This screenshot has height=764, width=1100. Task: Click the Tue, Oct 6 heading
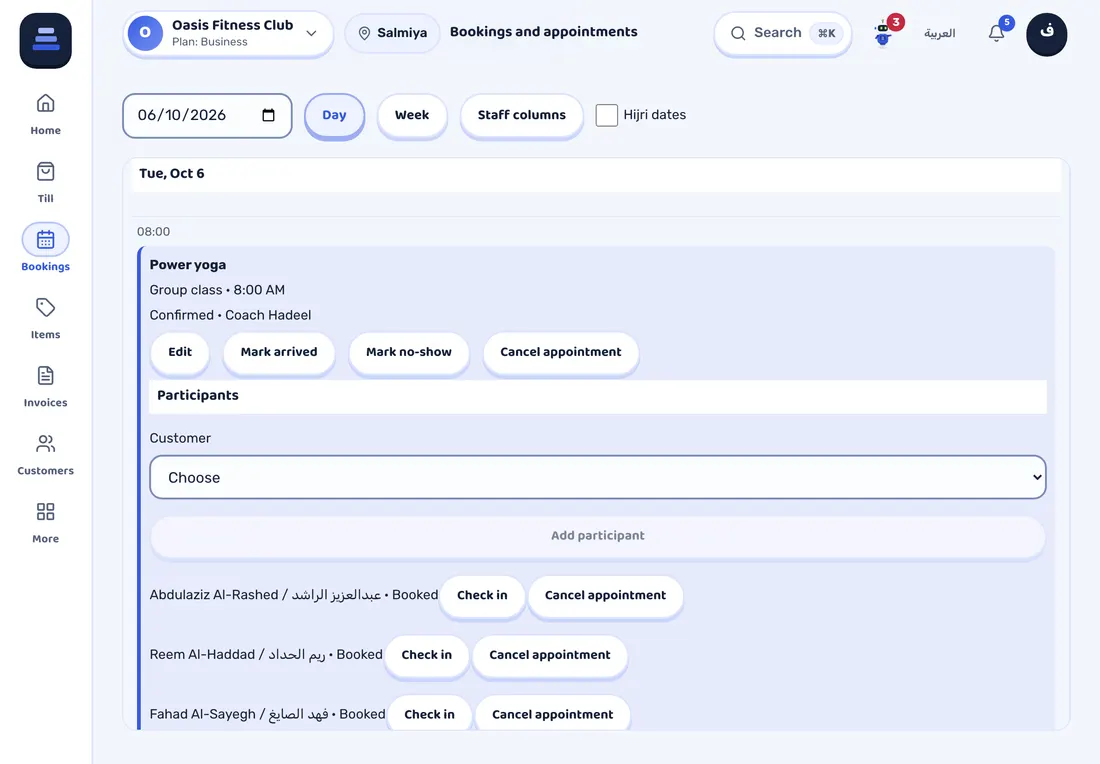[172, 174]
